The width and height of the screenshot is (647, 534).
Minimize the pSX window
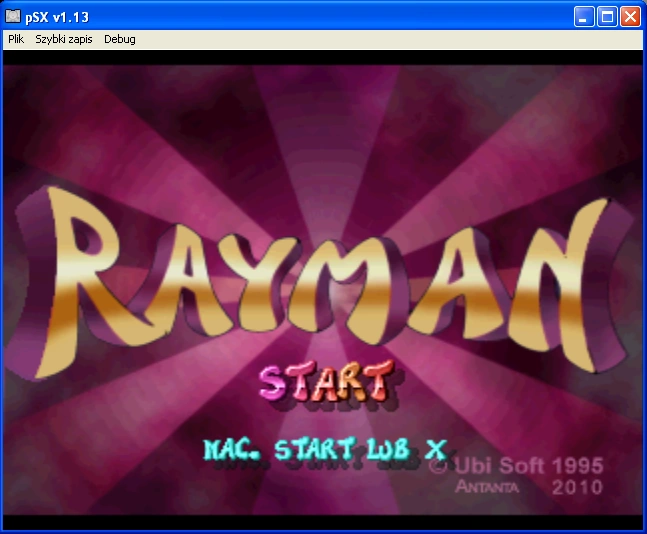(x=583, y=17)
